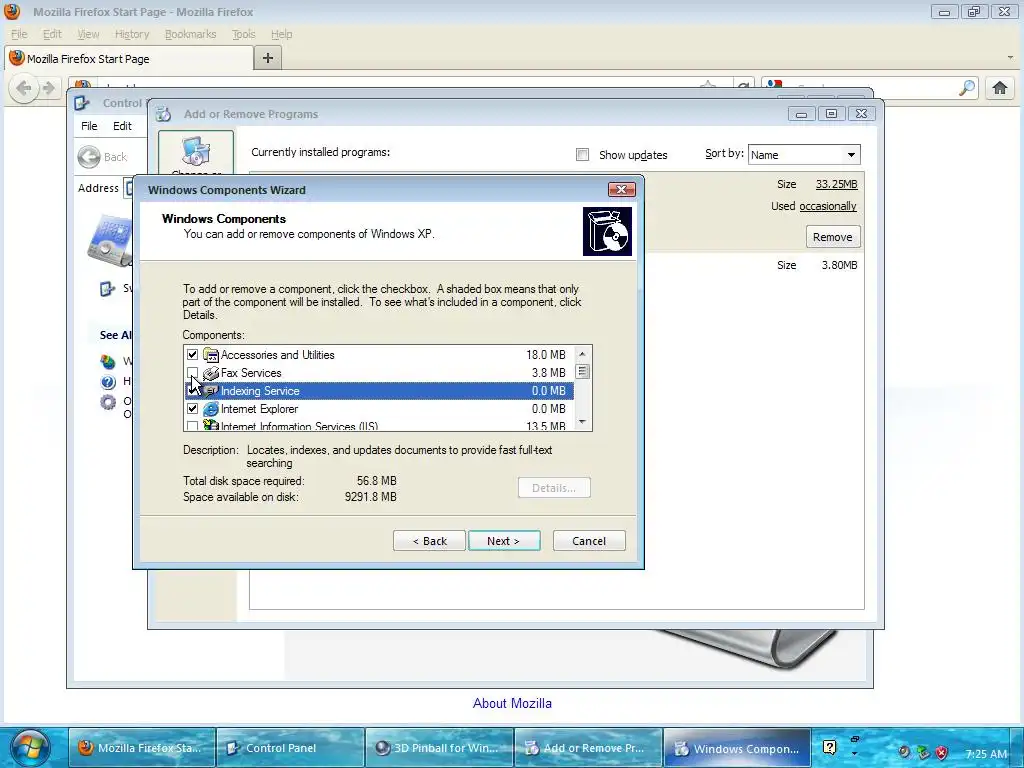Open Firefox tab list dropdown arrow
Image resolution: width=1024 pixels, height=768 pixels.
pos(1010,57)
